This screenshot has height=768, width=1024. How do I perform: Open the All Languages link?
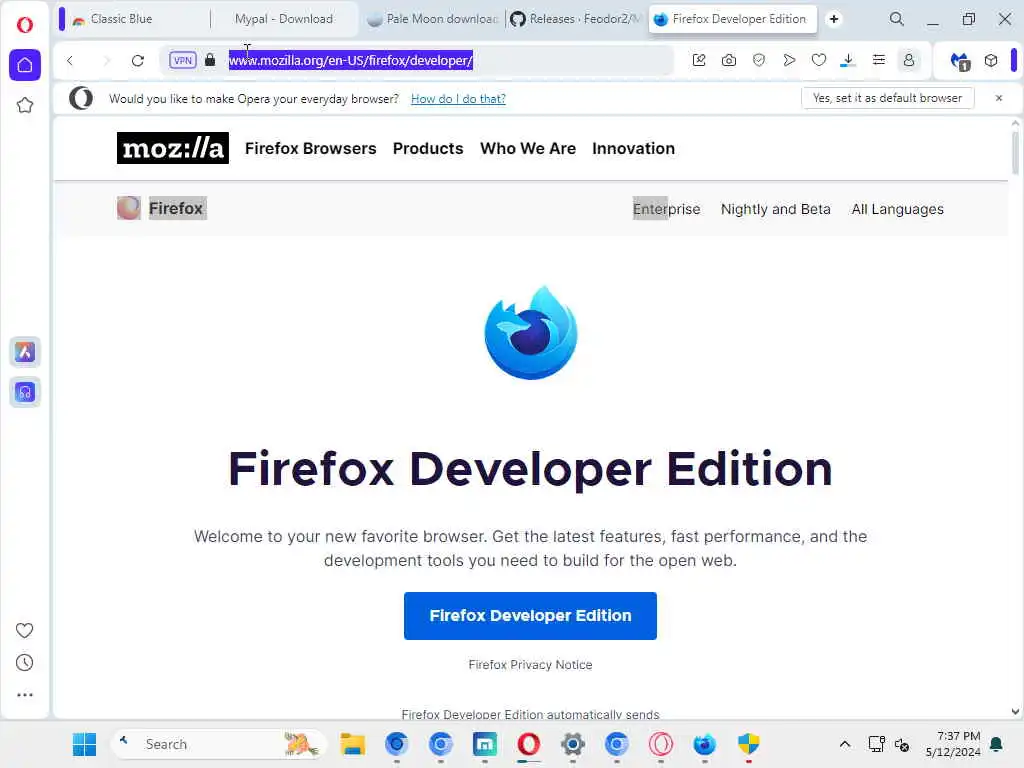(x=897, y=209)
